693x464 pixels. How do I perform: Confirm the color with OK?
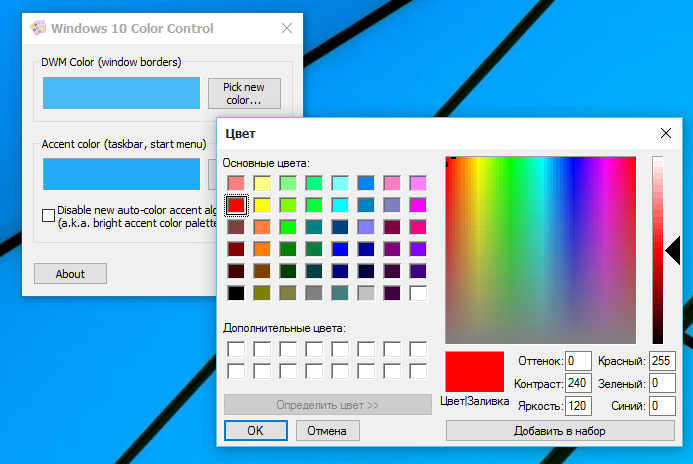tap(255, 430)
